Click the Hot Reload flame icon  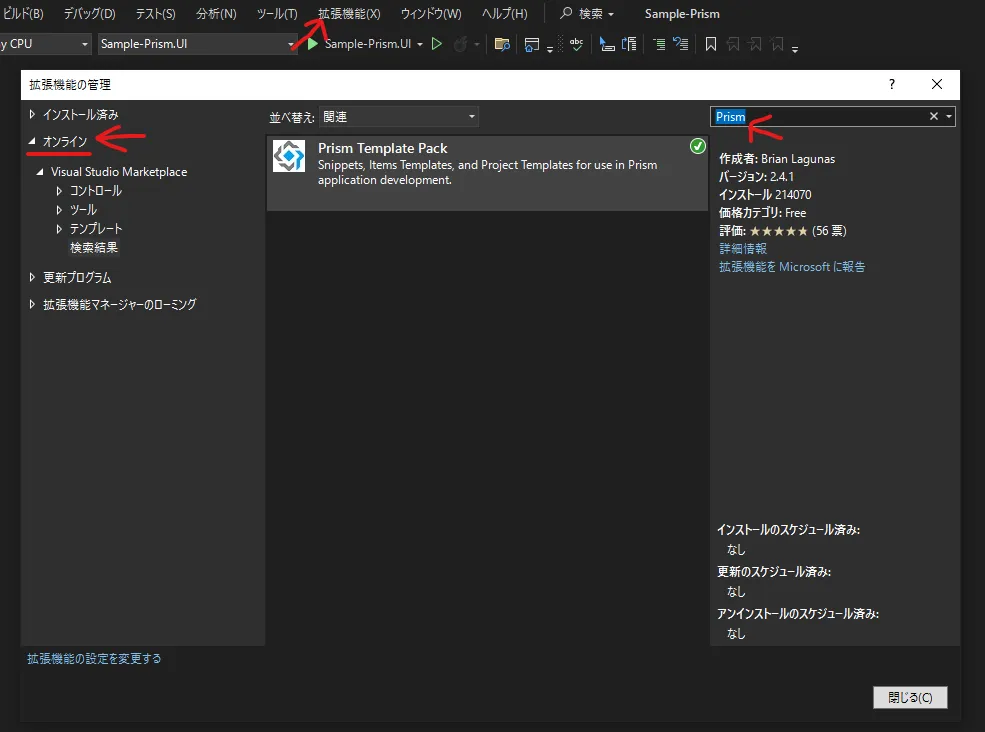point(460,44)
